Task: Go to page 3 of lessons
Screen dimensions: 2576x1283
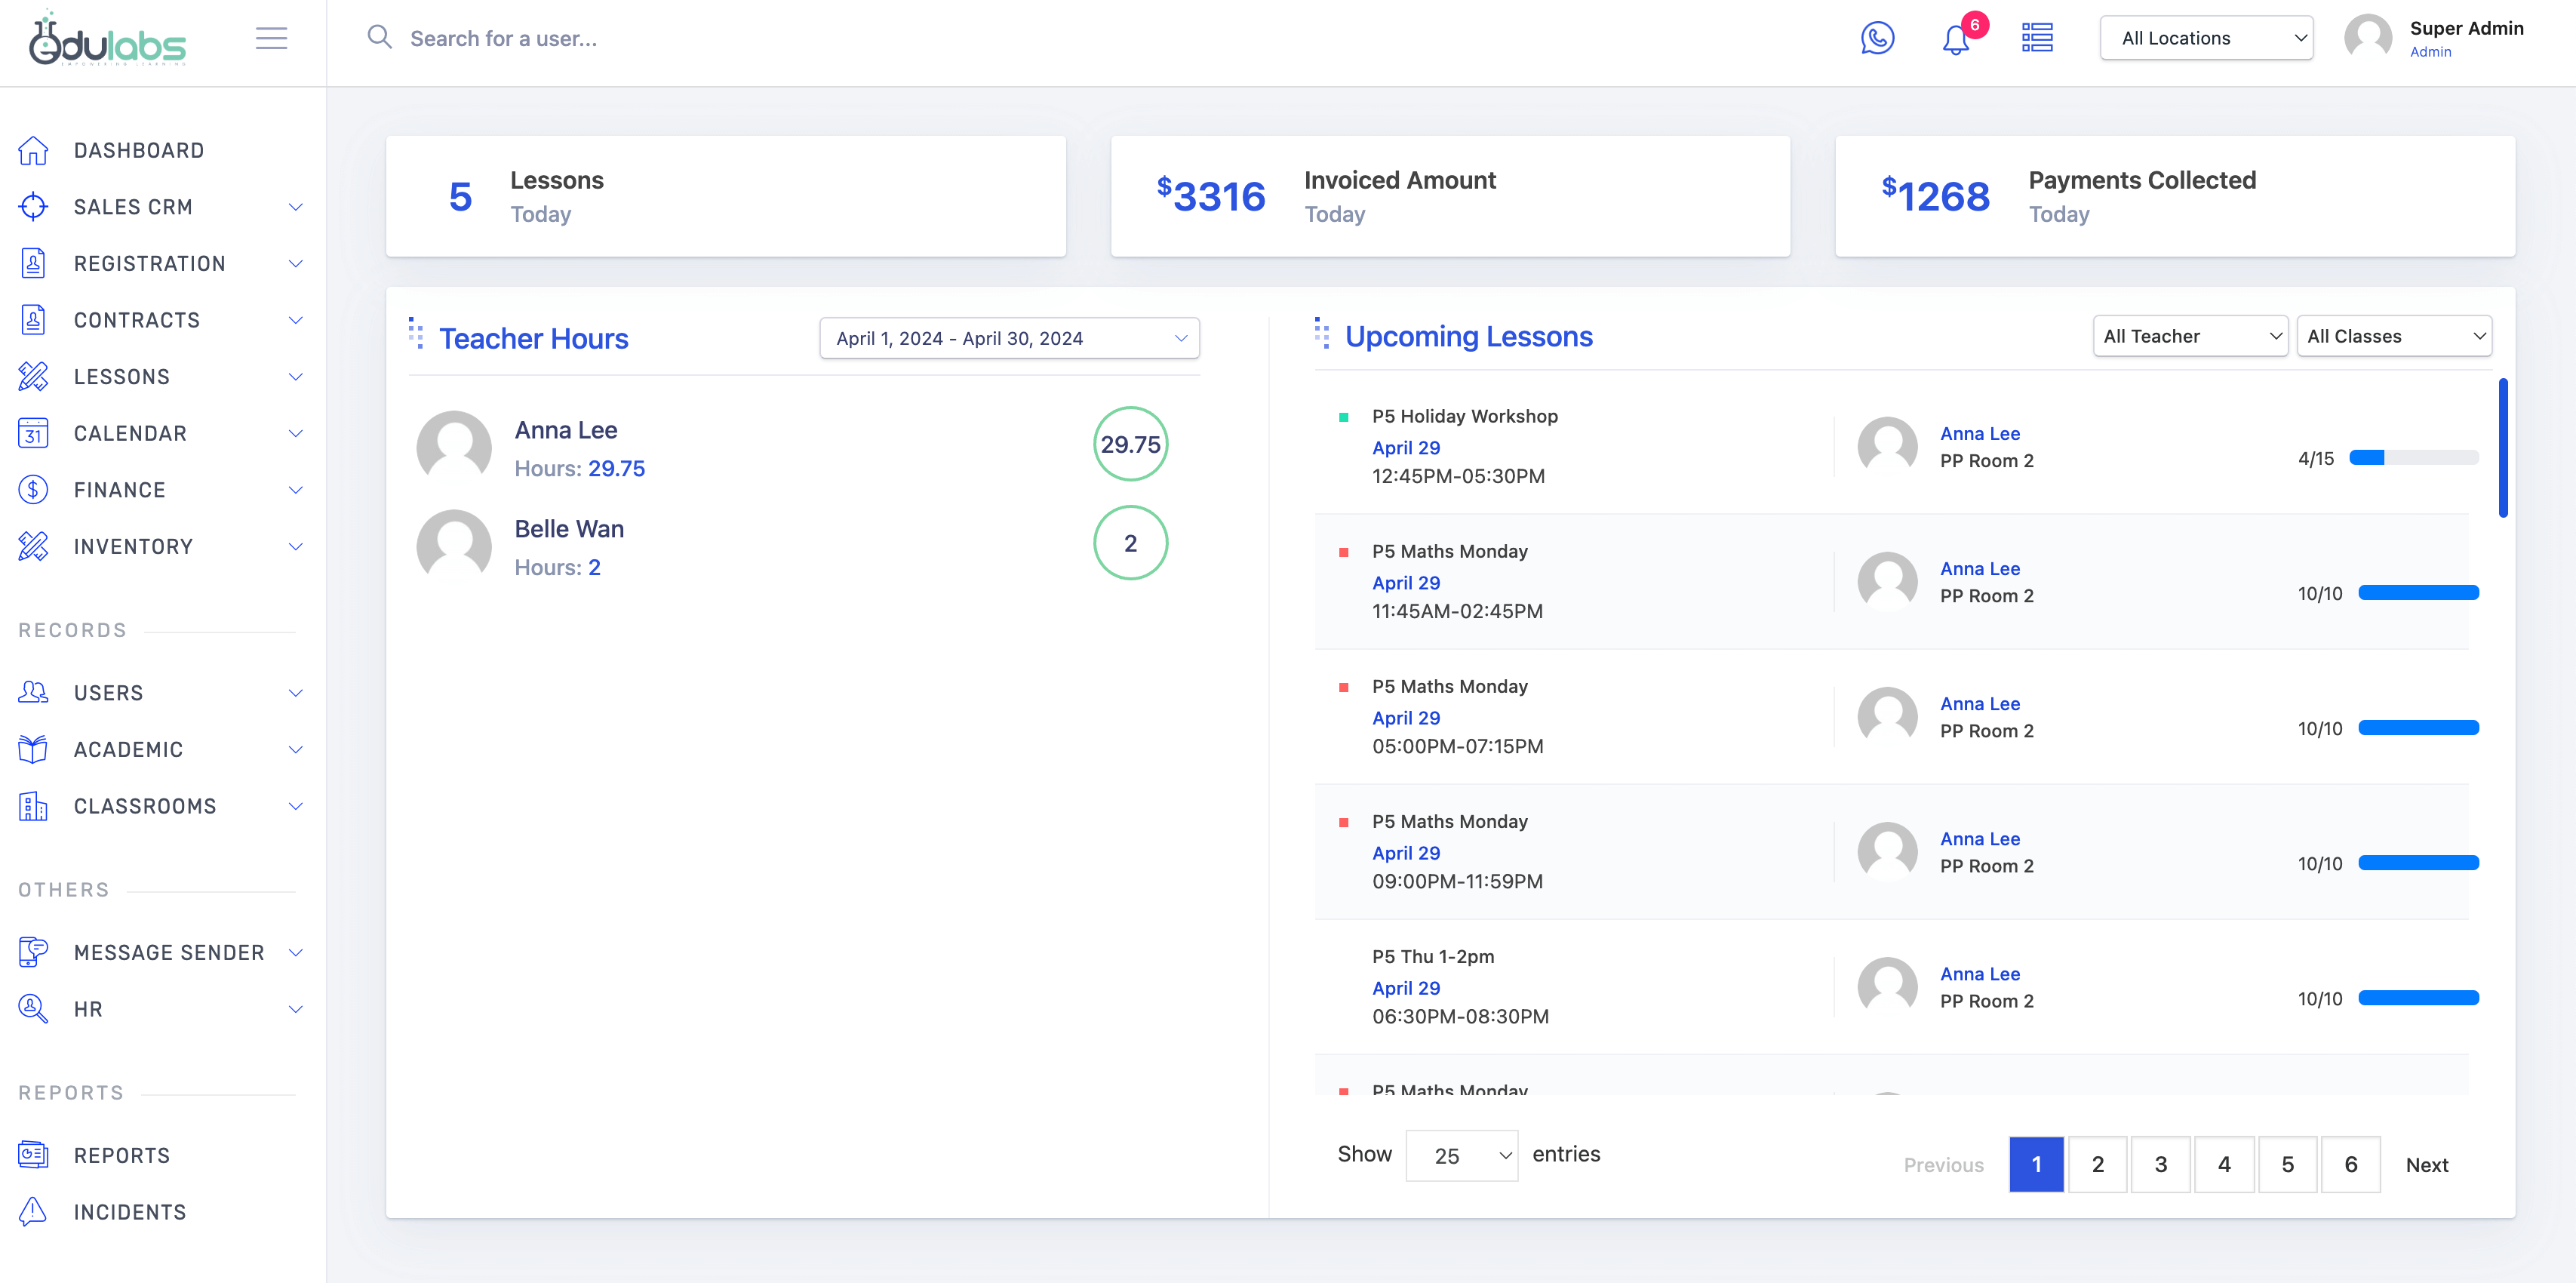Action: pyautogui.click(x=2160, y=1164)
